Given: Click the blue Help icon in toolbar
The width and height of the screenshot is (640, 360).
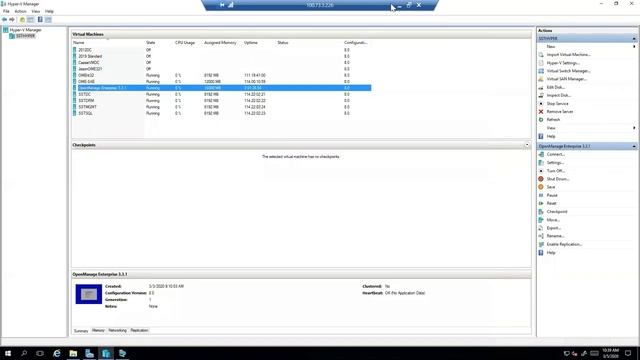Looking at the screenshot, I should point(40,20).
